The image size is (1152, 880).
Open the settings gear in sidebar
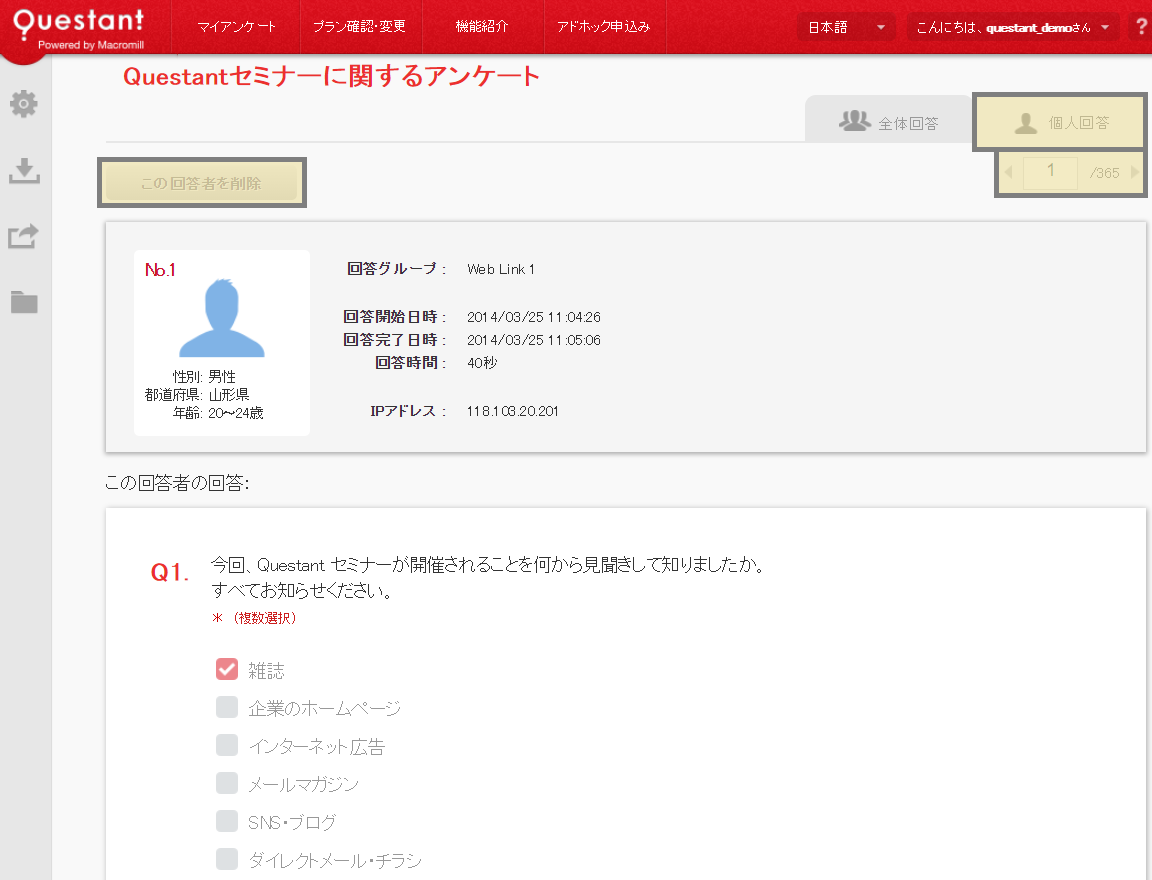24,104
